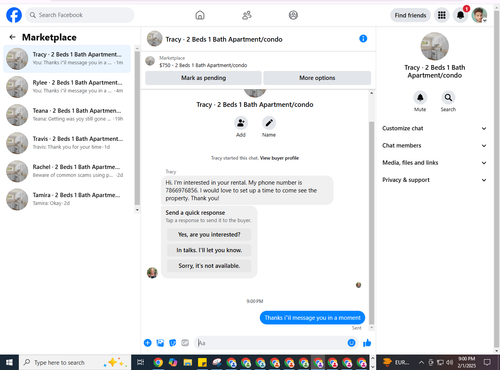Image resolution: width=500 pixels, height=370 pixels.
Task: Open Rachel conversation in Marketplace list
Action: 67,171
